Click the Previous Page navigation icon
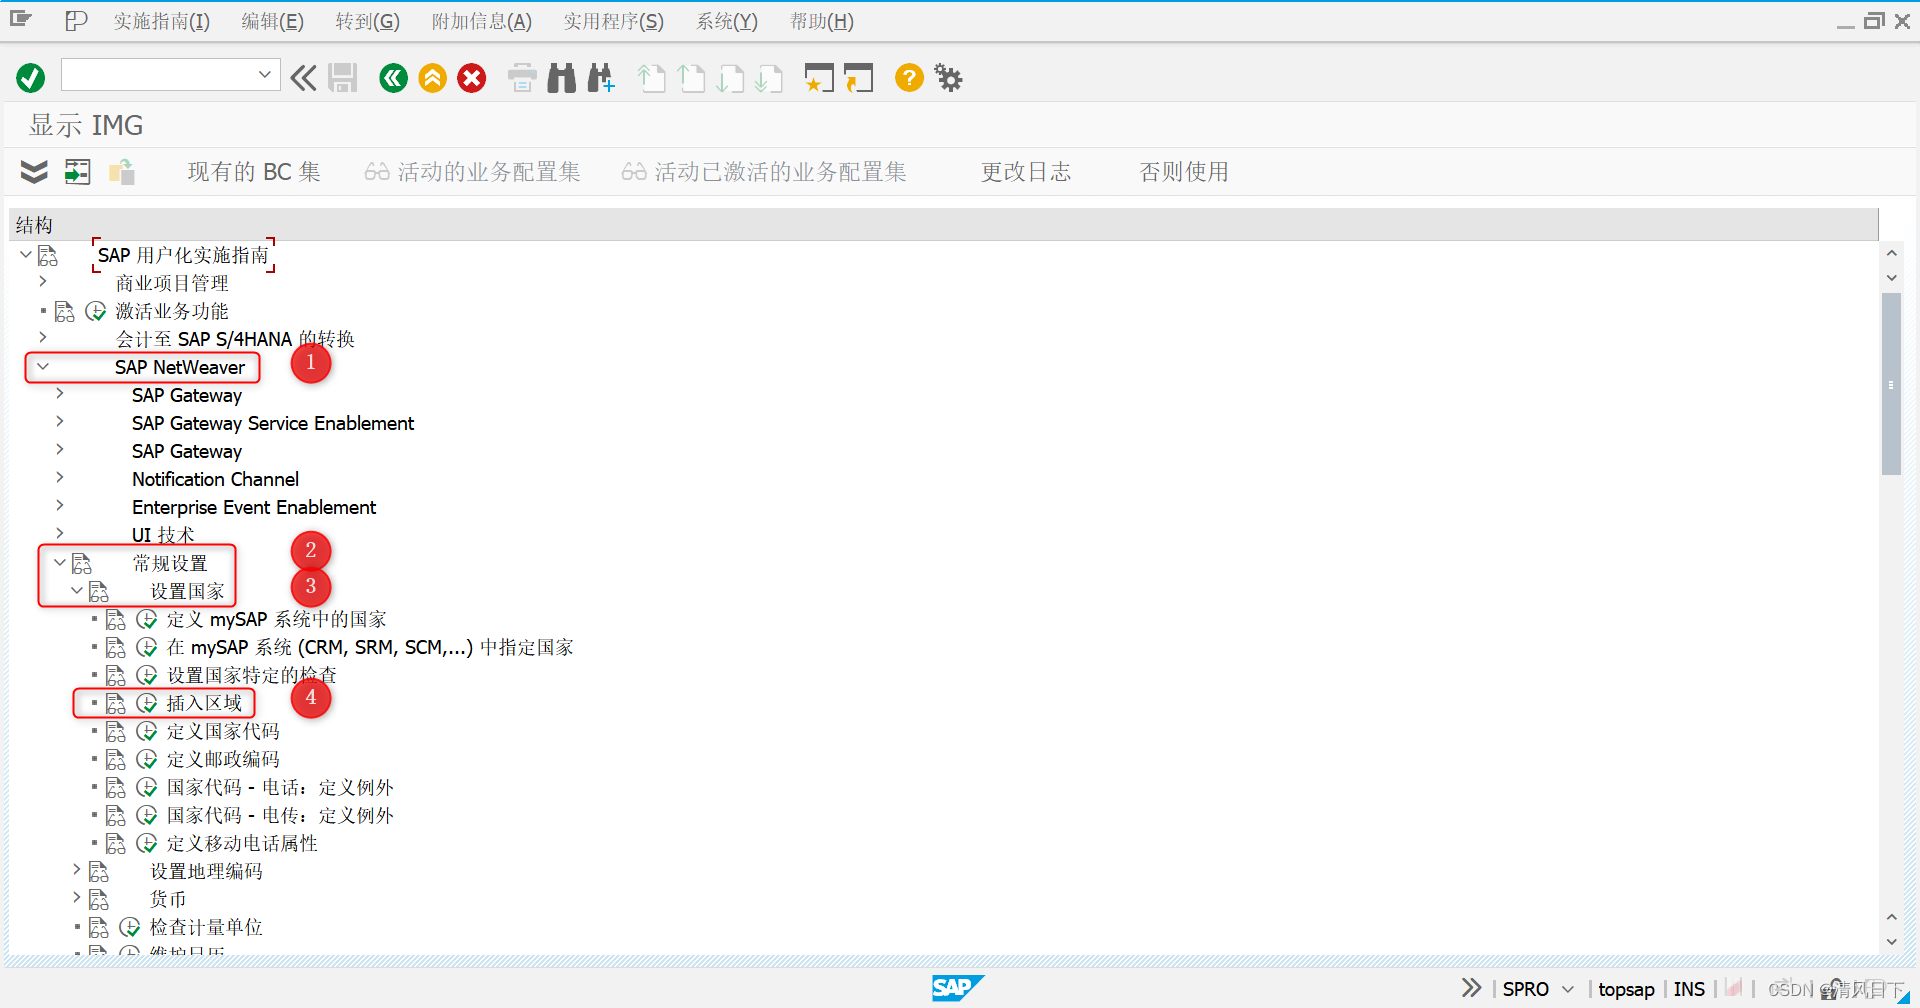The image size is (1920, 1008). point(691,77)
